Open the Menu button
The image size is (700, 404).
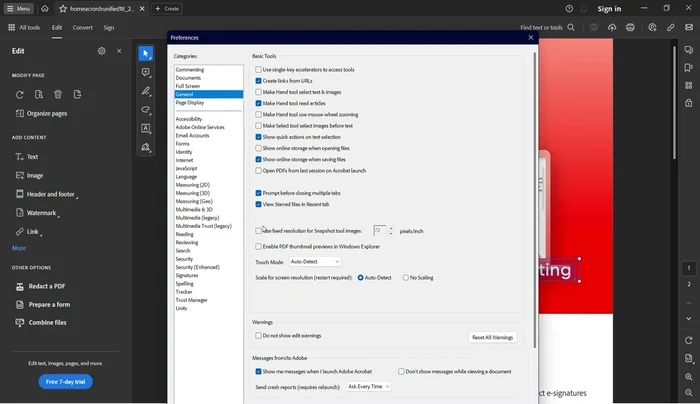pos(18,8)
